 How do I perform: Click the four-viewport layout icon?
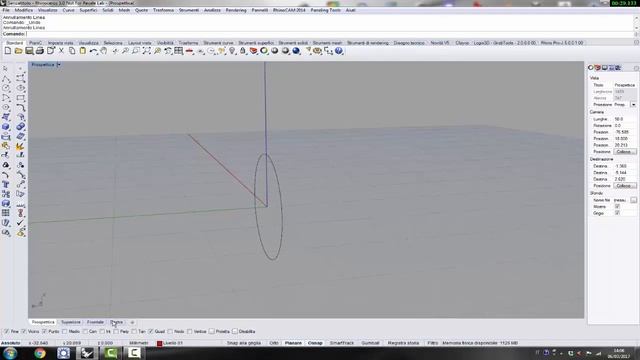[179, 51]
